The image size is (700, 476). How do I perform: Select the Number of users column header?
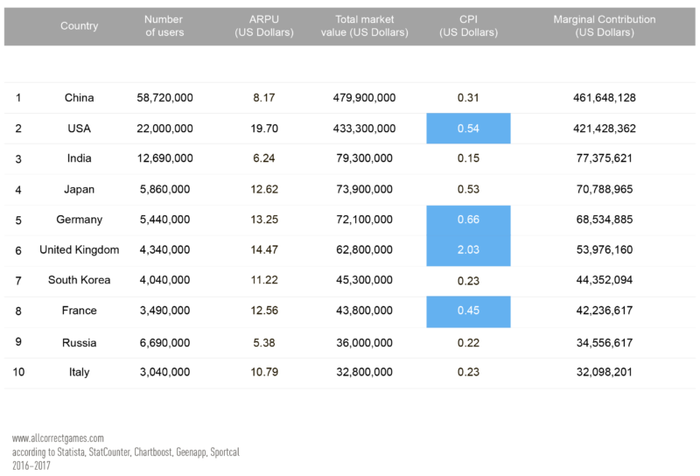click(164, 26)
